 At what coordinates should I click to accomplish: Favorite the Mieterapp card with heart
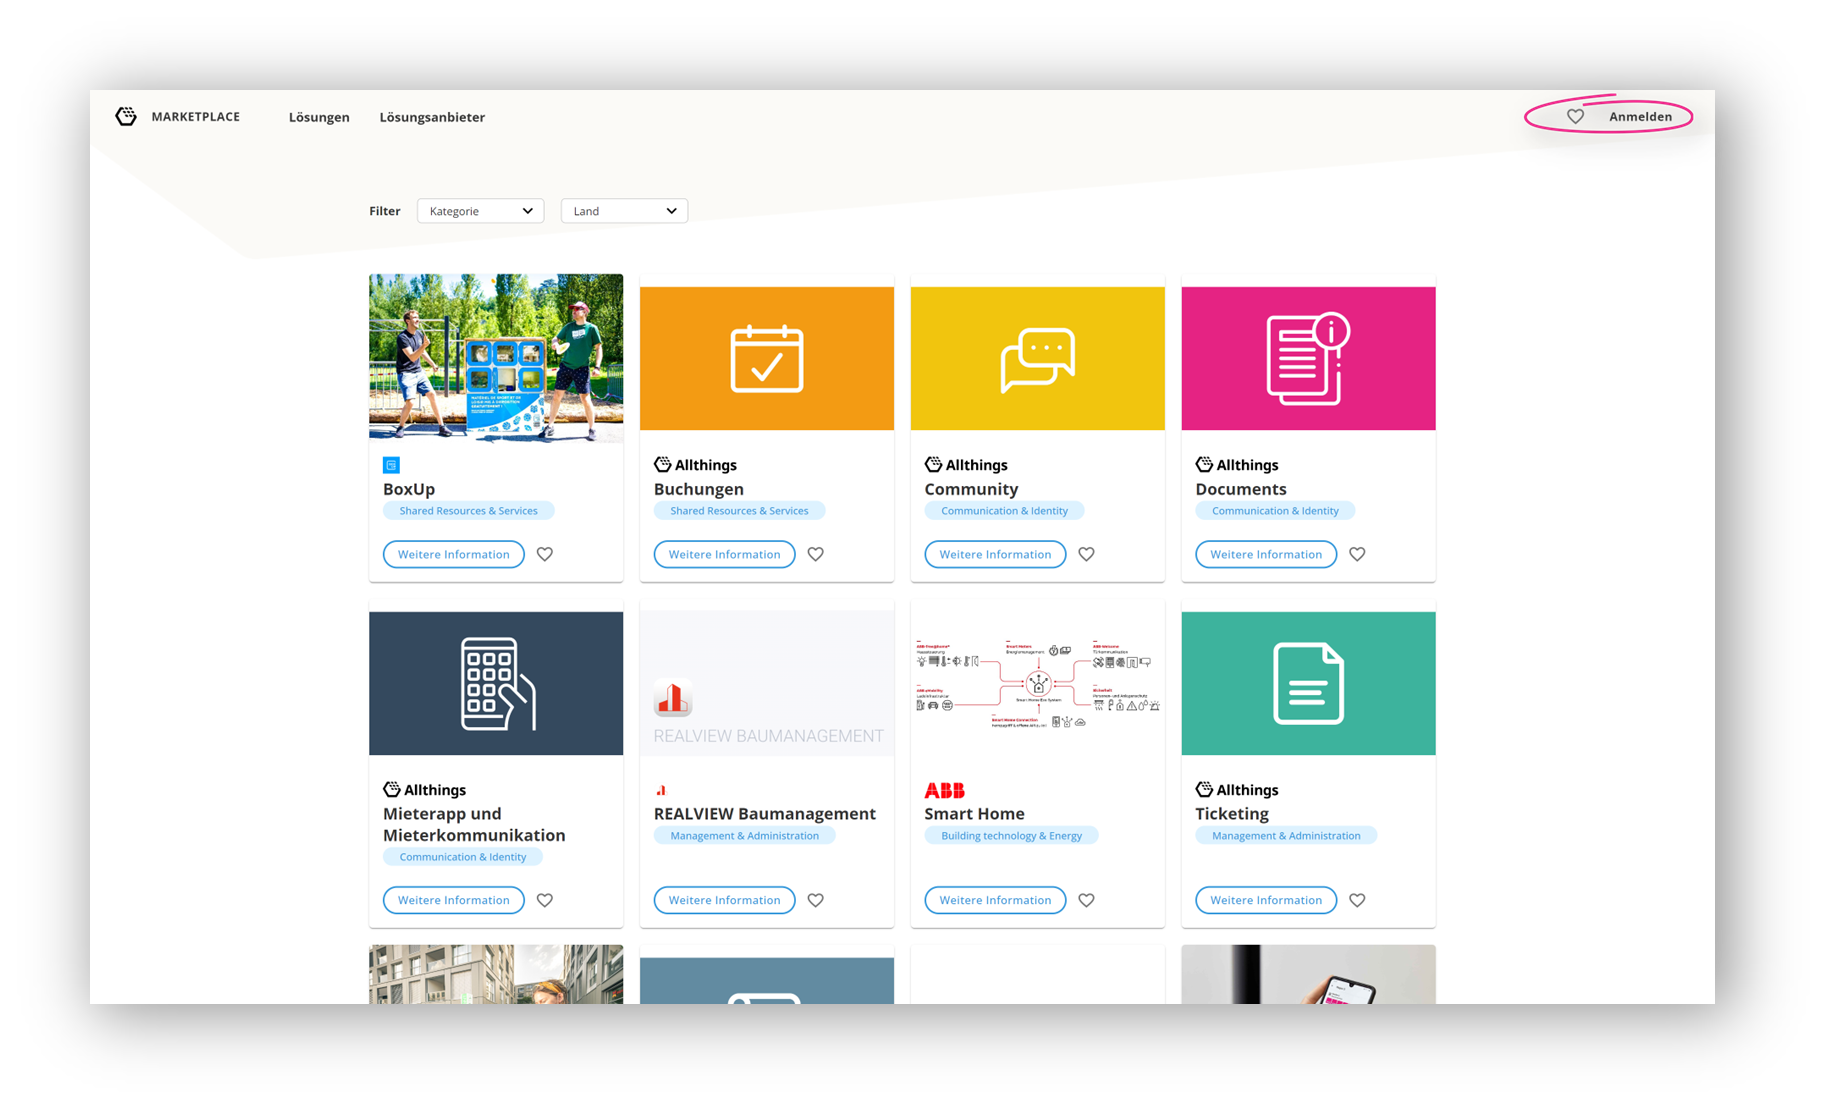[x=545, y=900]
